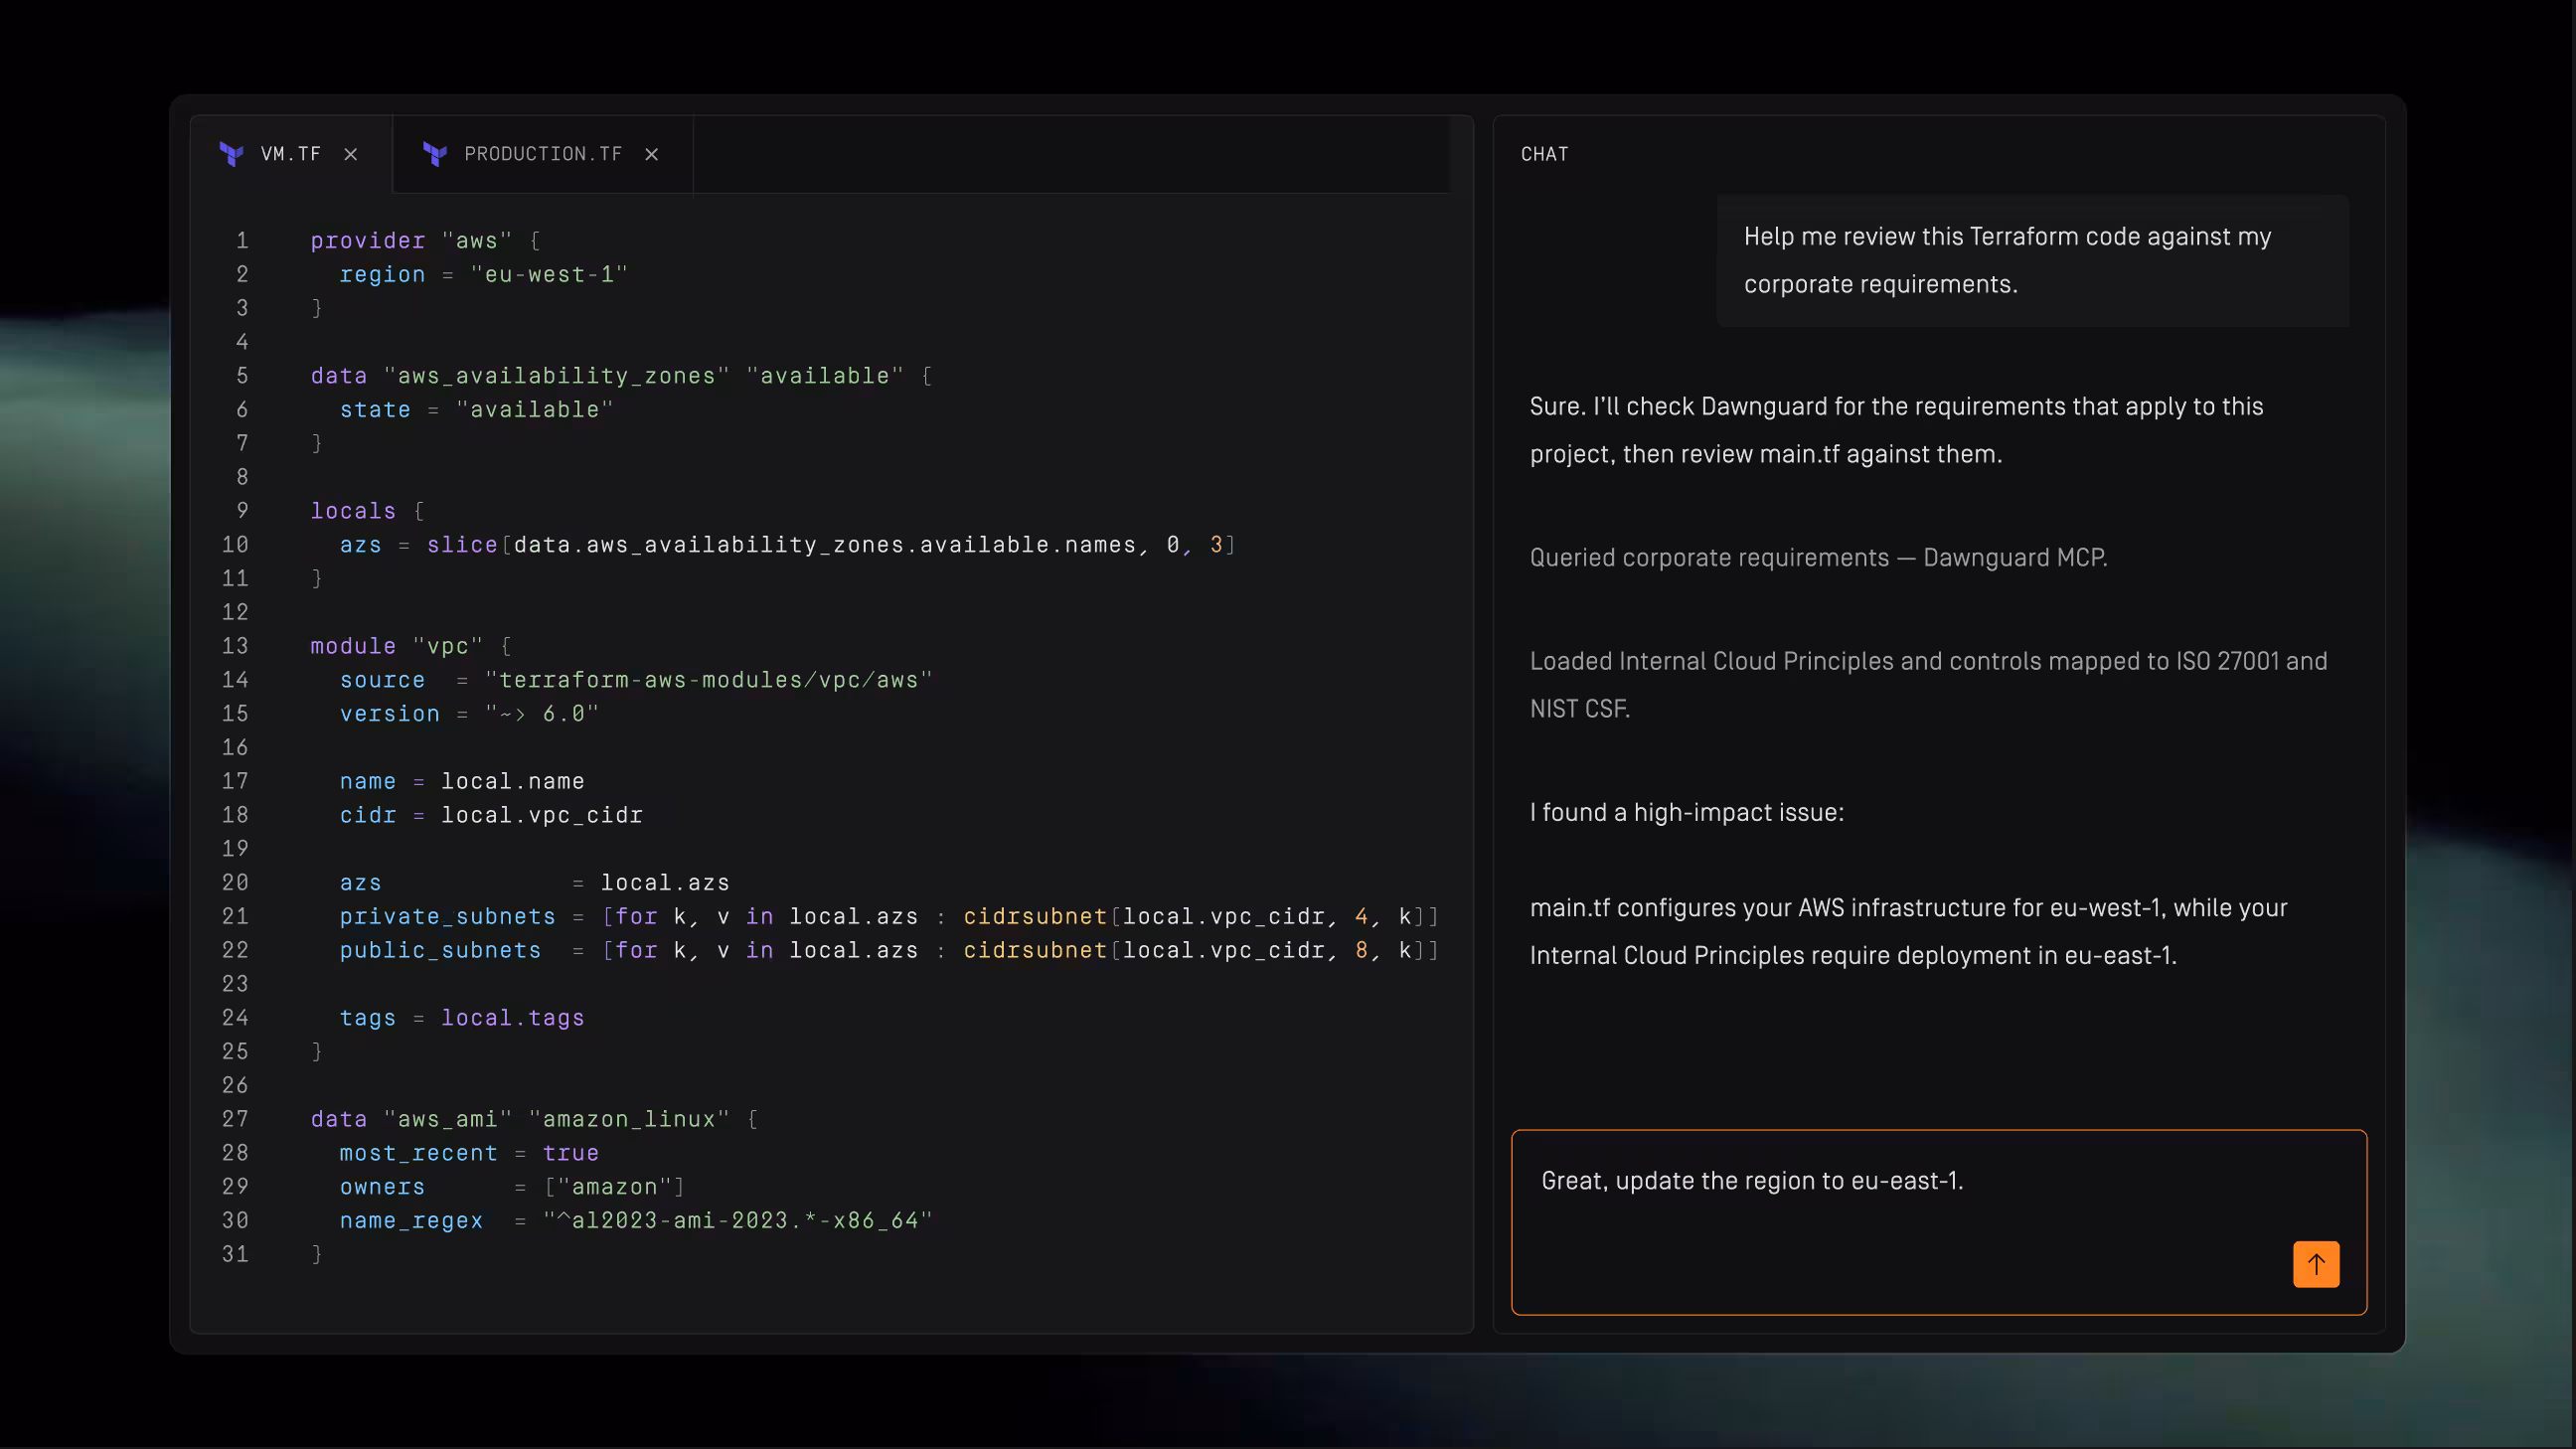Viewport: 2576px width, 1449px height.
Task: Close the VM.TF tab
Action: (x=351, y=154)
